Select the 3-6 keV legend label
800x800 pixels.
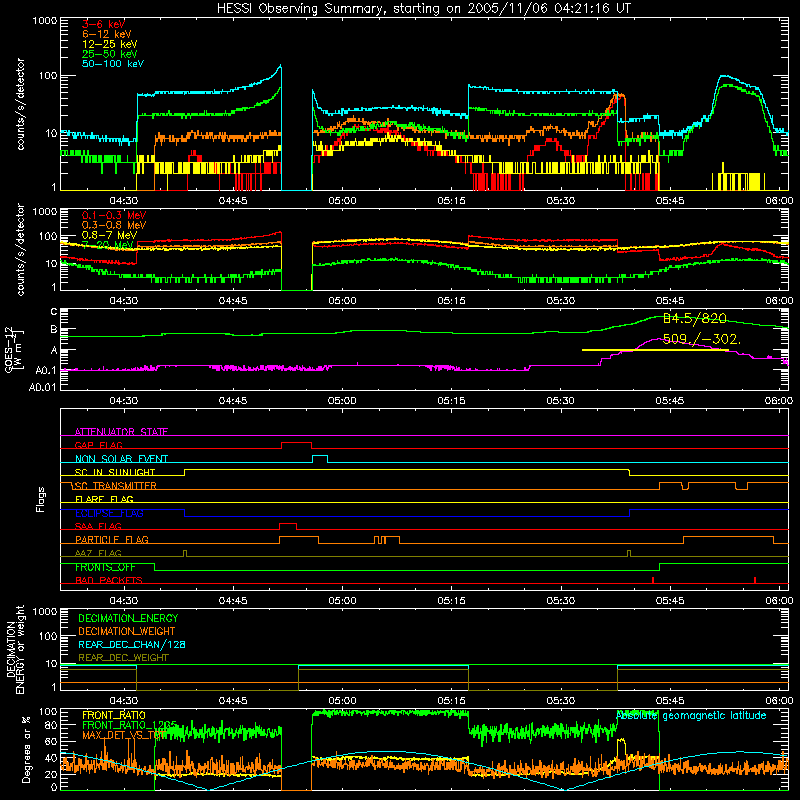104,24
